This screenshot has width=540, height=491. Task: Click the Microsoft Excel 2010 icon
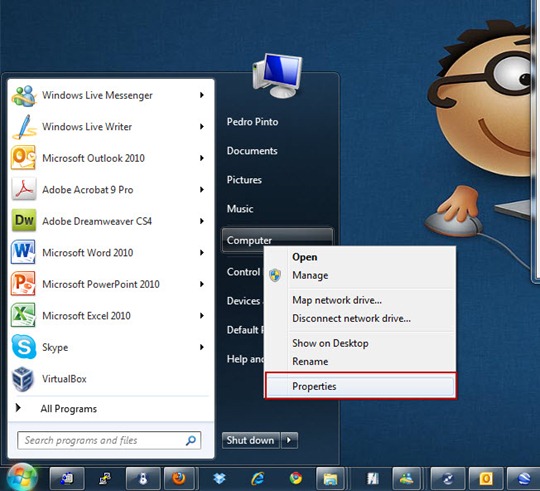(23, 315)
